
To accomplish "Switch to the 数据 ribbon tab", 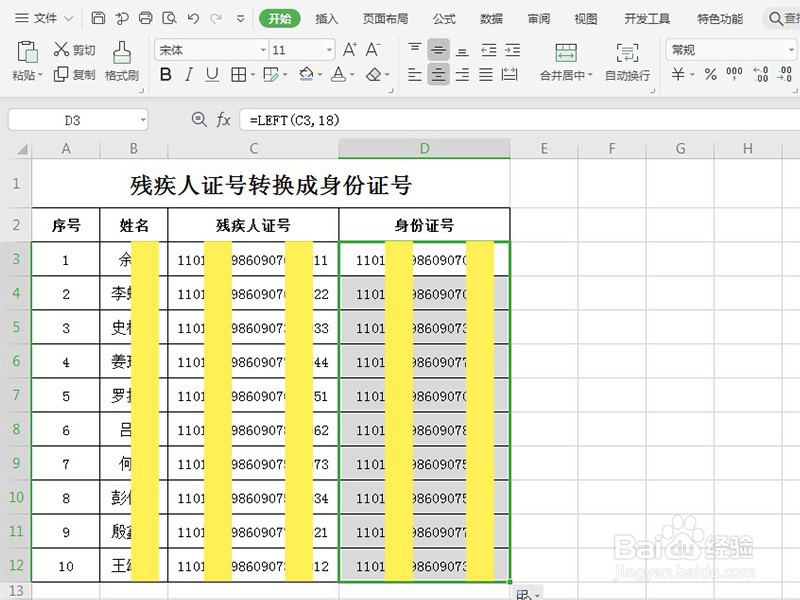I will click(x=490, y=18).
